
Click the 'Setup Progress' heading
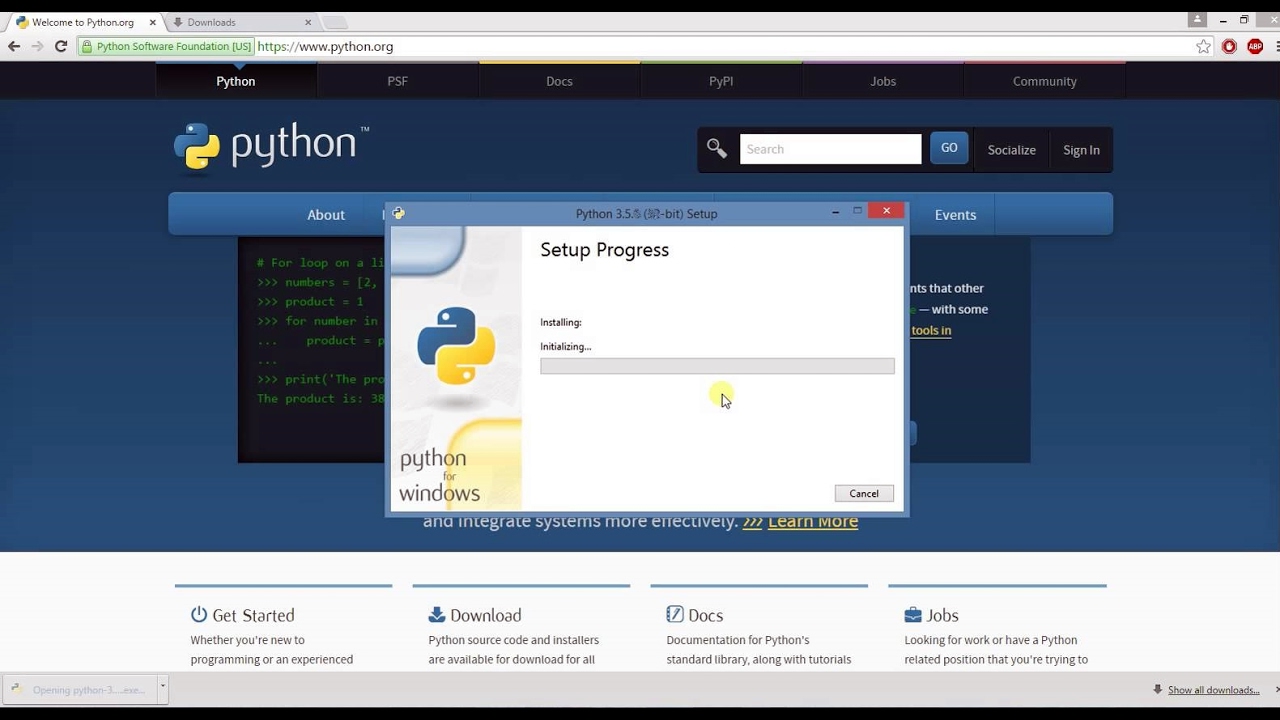604,250
